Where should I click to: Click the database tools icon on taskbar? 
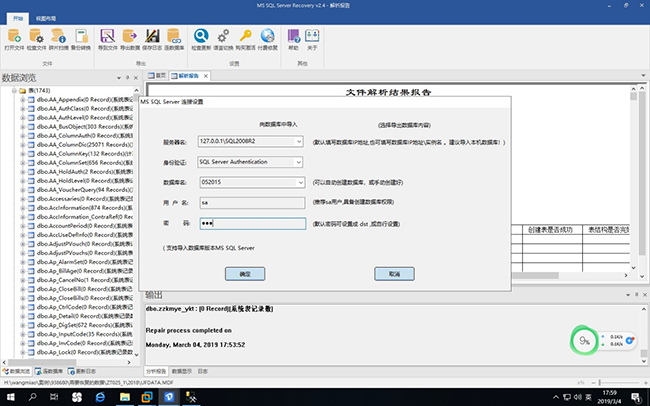[191, 397]
